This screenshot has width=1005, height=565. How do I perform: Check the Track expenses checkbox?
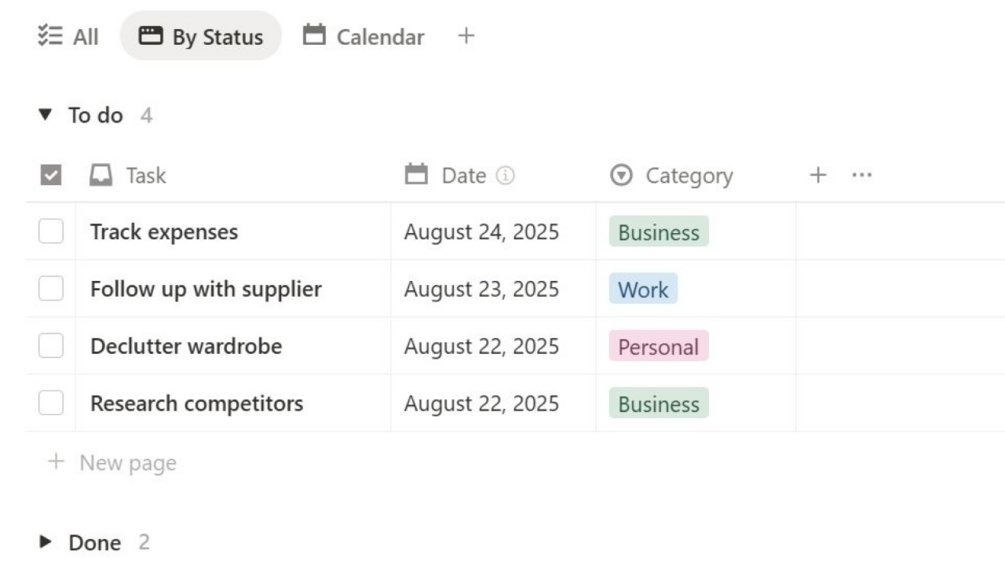[51, 231]
